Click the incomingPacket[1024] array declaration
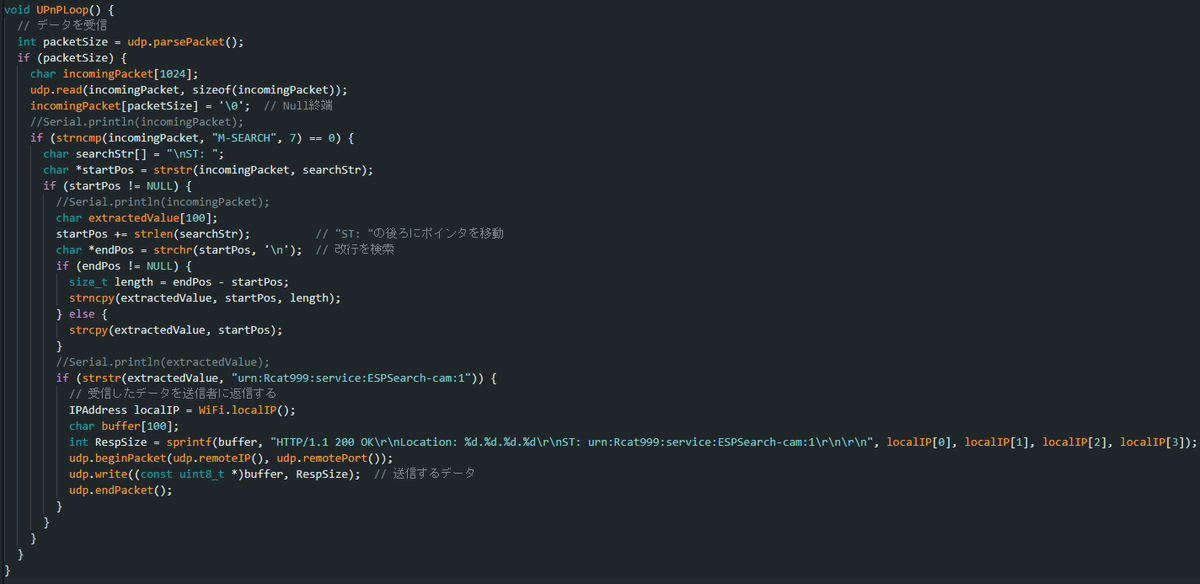The image size is (1200, 584). click(131, 73)
